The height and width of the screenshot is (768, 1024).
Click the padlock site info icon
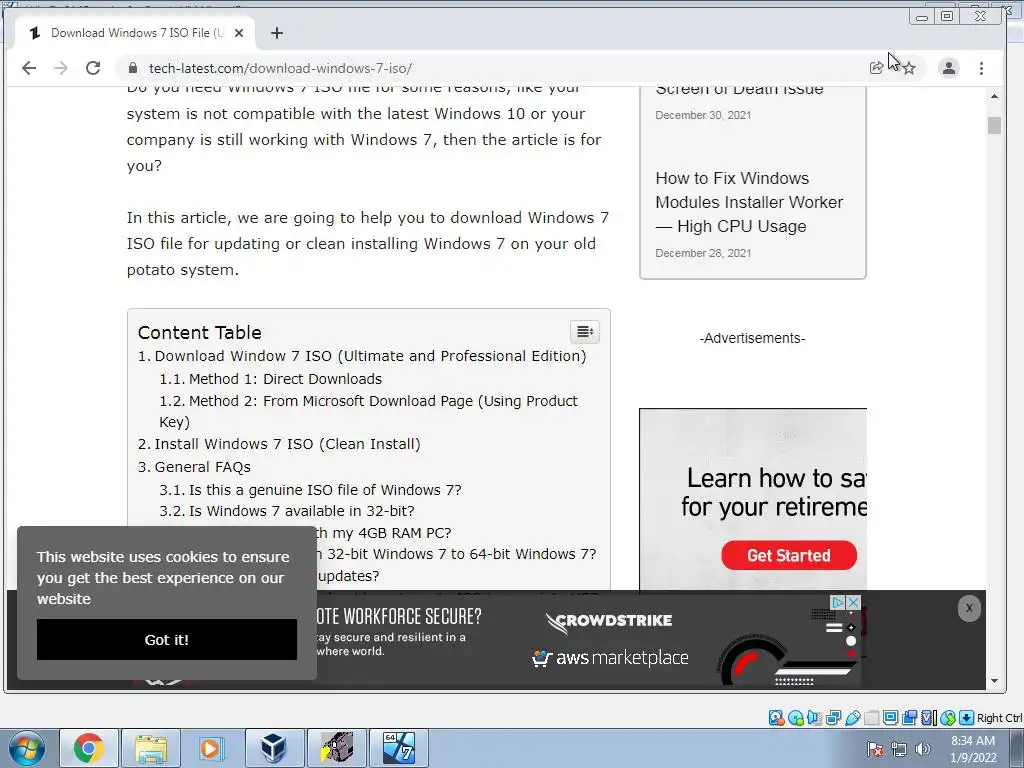[133, 68]
